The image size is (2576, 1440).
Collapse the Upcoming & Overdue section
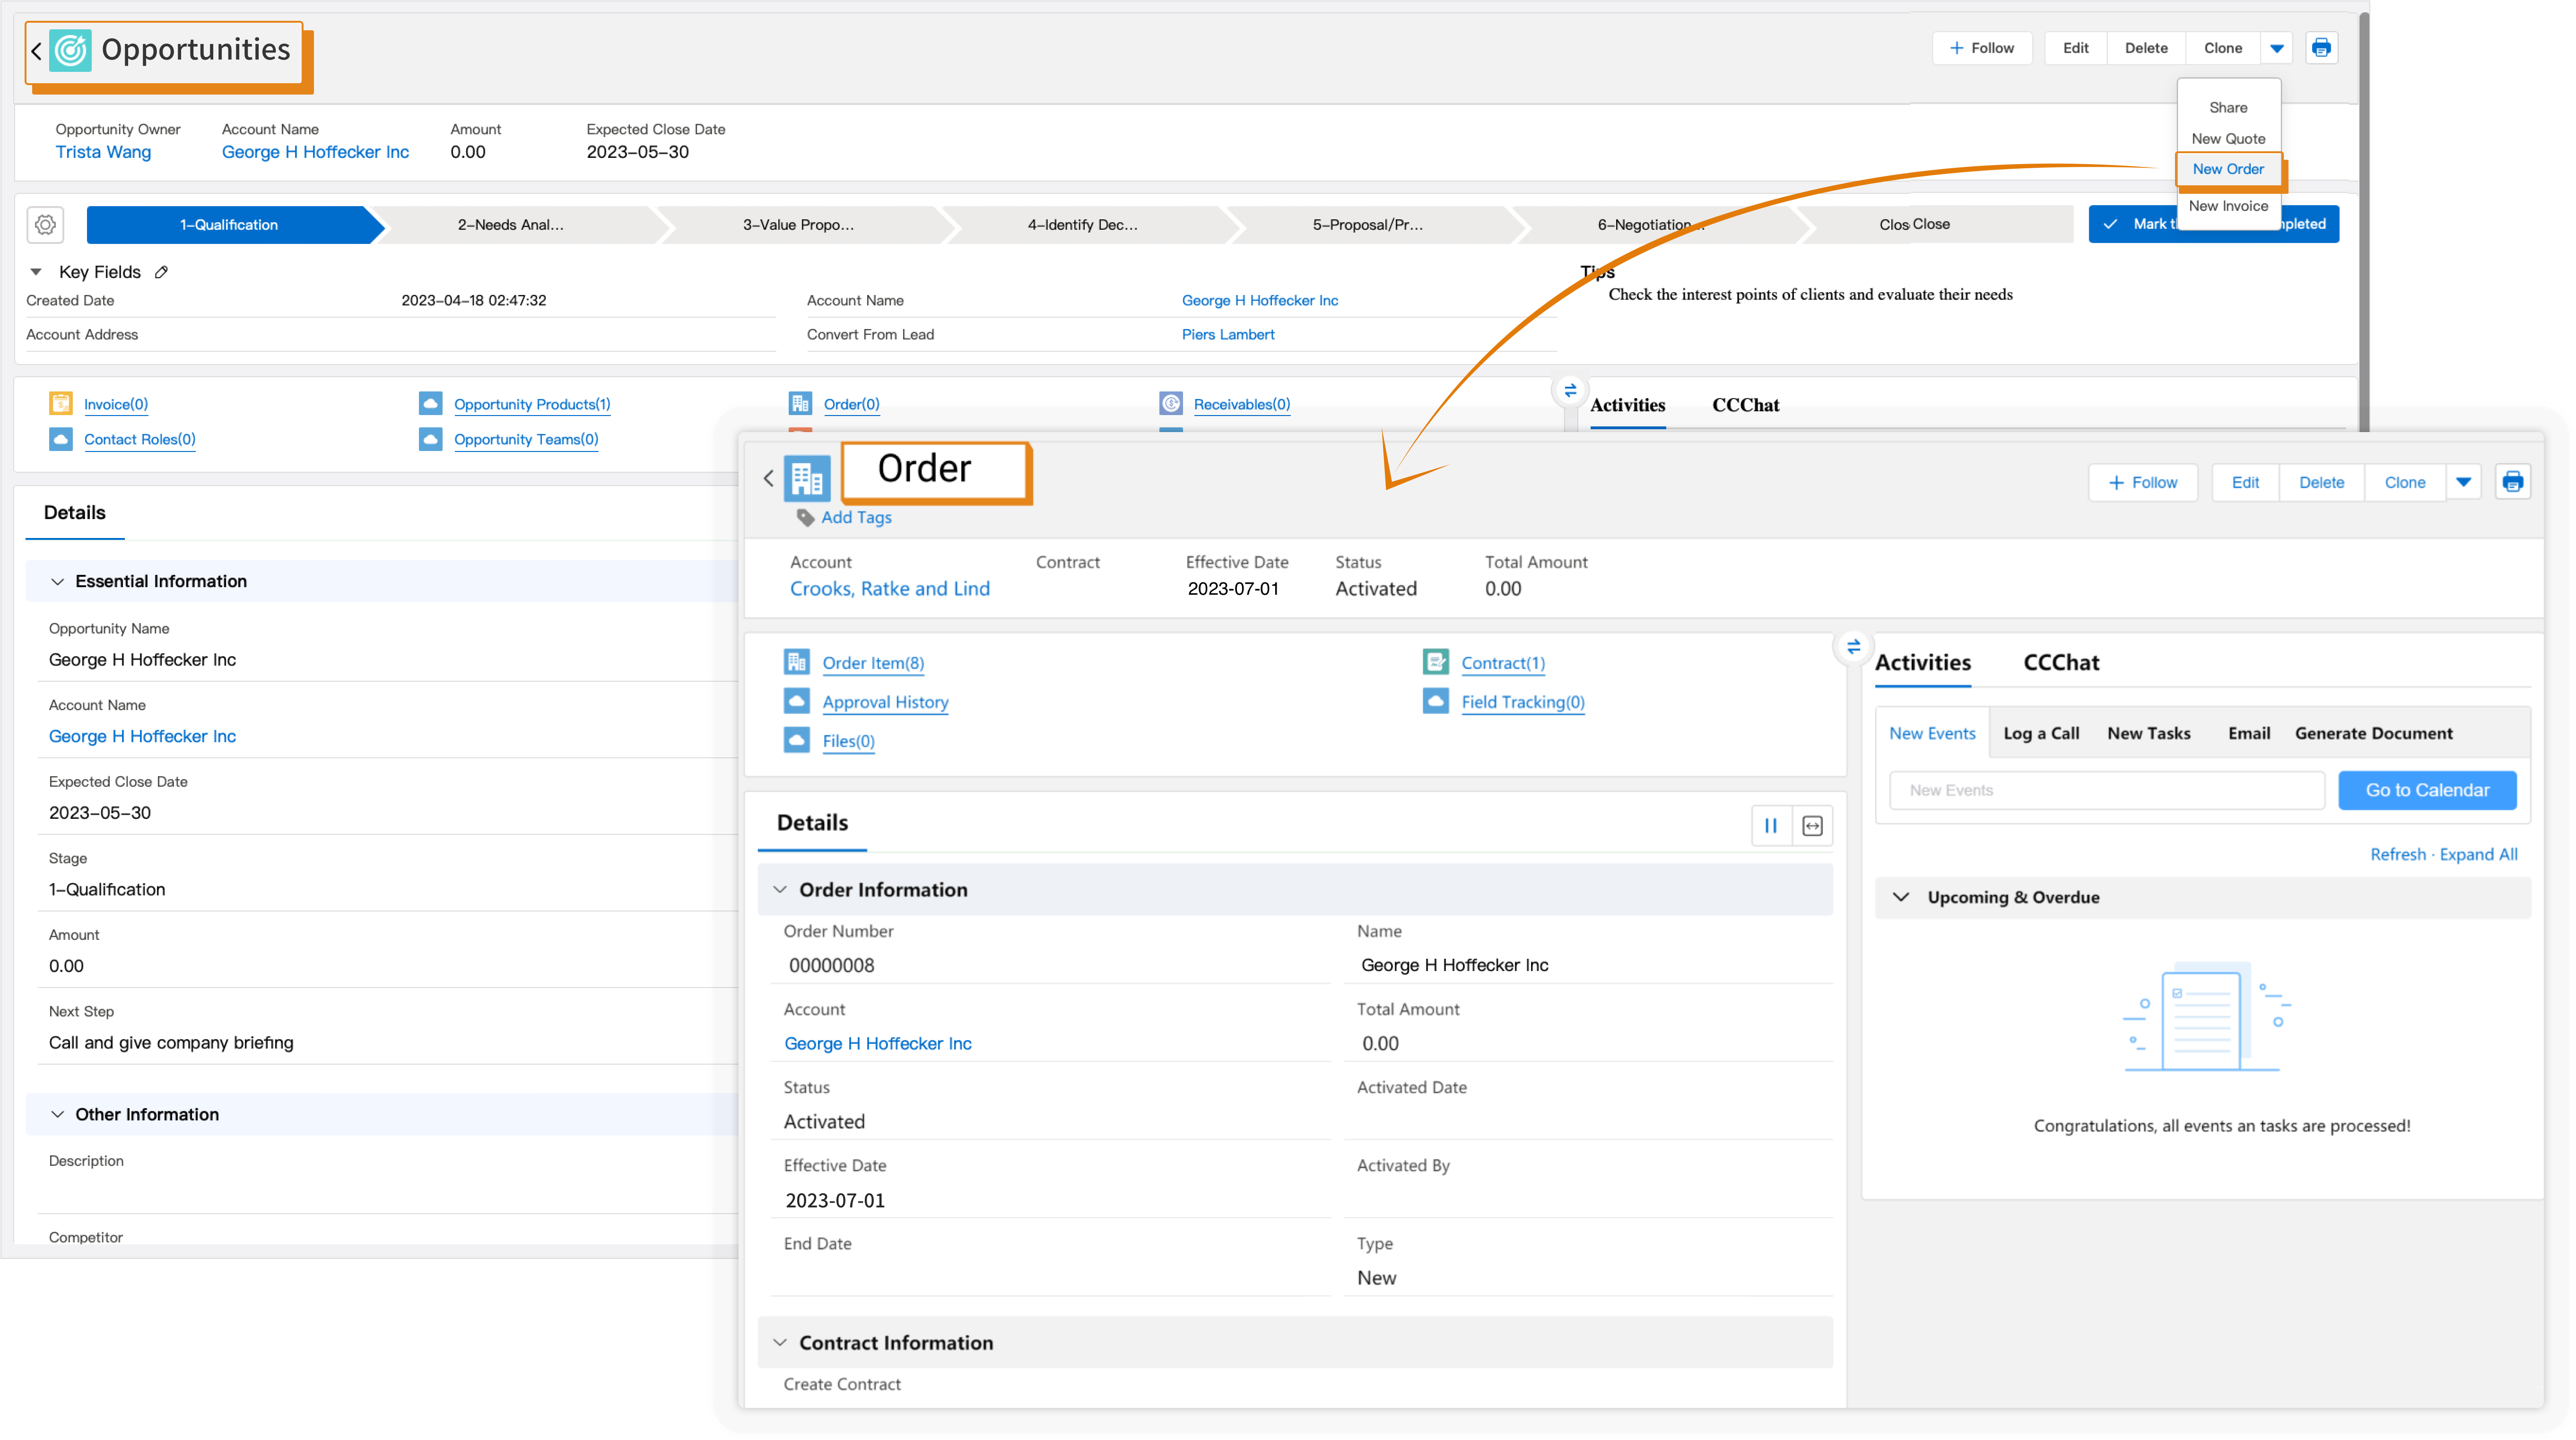pos(1901,897)
